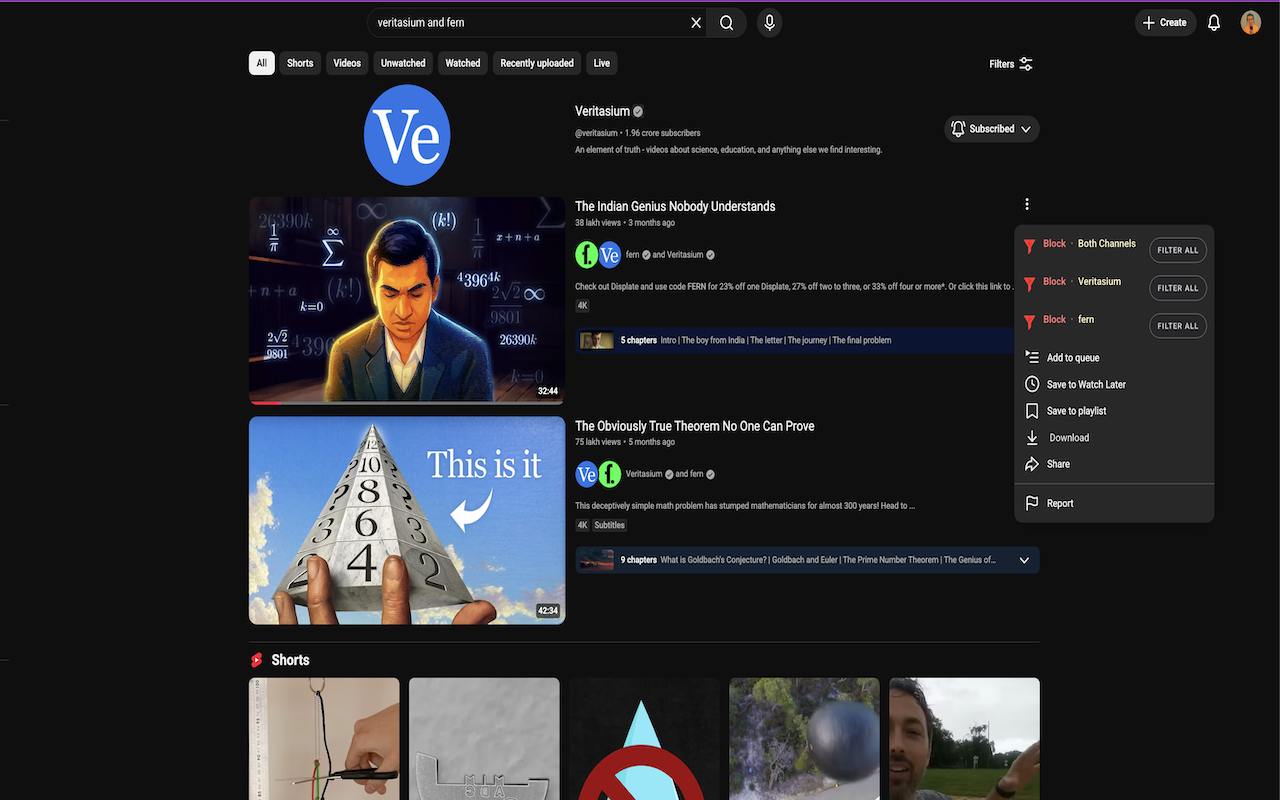Screen dimensions: 1280x800
Task: Block Both Channels from the menu
Action: pos(1089,244)
